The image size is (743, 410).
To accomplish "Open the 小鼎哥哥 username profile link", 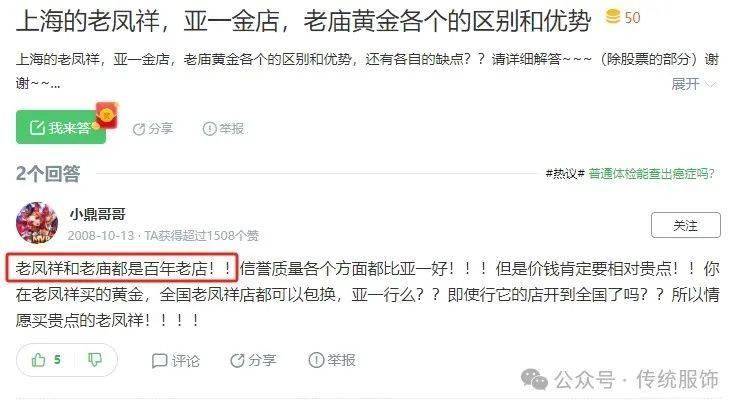I will (x=98, y=214).
